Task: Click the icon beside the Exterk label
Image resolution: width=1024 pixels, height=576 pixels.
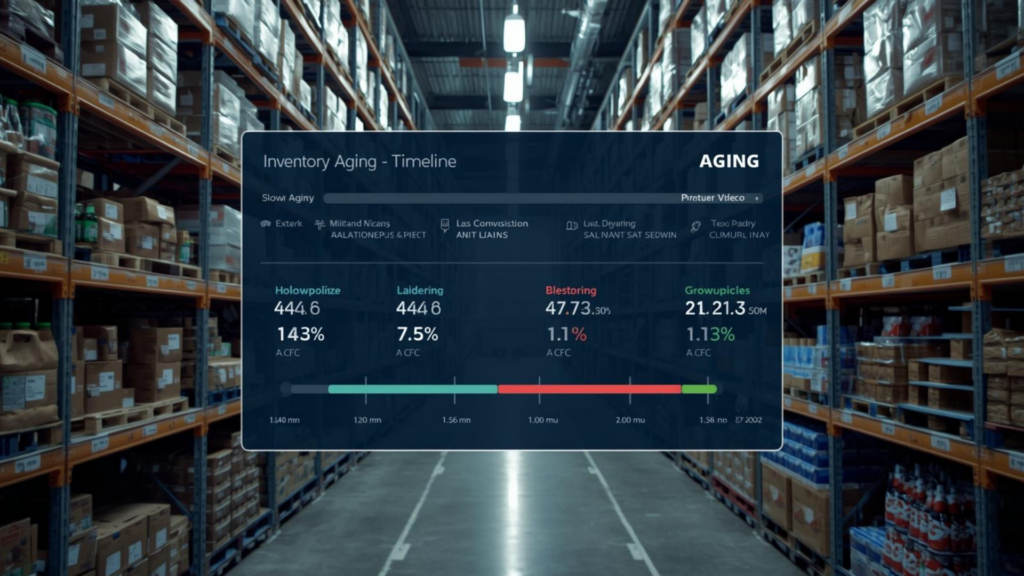Action: tap(266, 223)
